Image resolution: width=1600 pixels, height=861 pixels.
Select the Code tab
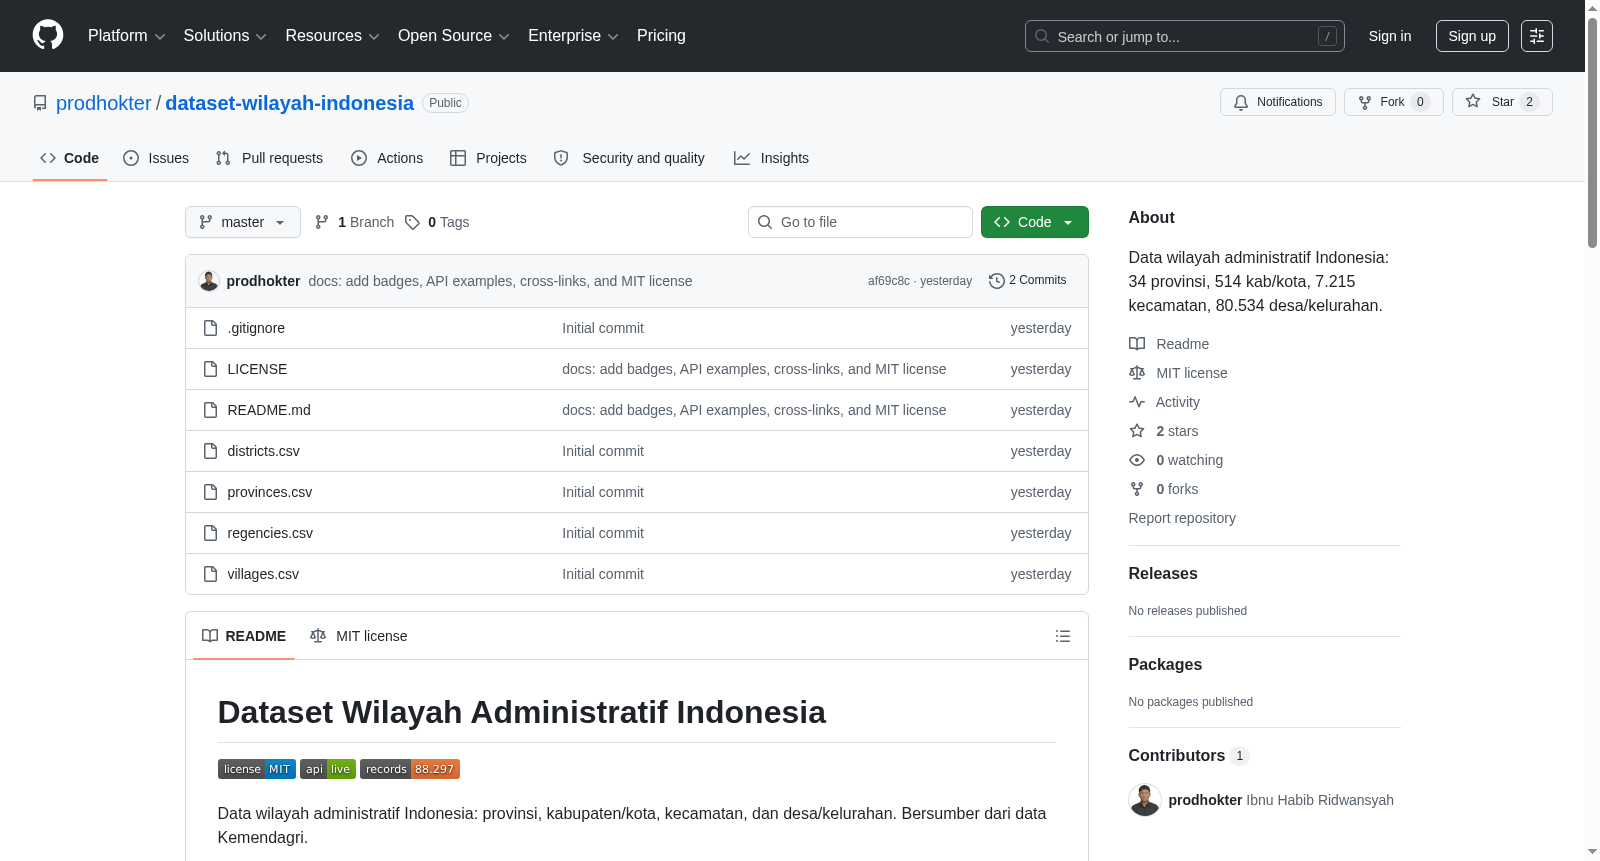(x=70, y=158)
